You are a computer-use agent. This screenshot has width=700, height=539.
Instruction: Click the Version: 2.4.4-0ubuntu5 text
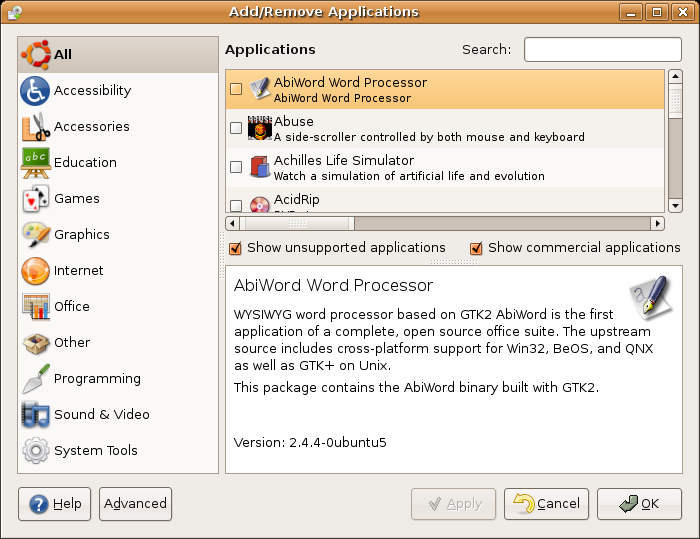(x=310, y=443)
